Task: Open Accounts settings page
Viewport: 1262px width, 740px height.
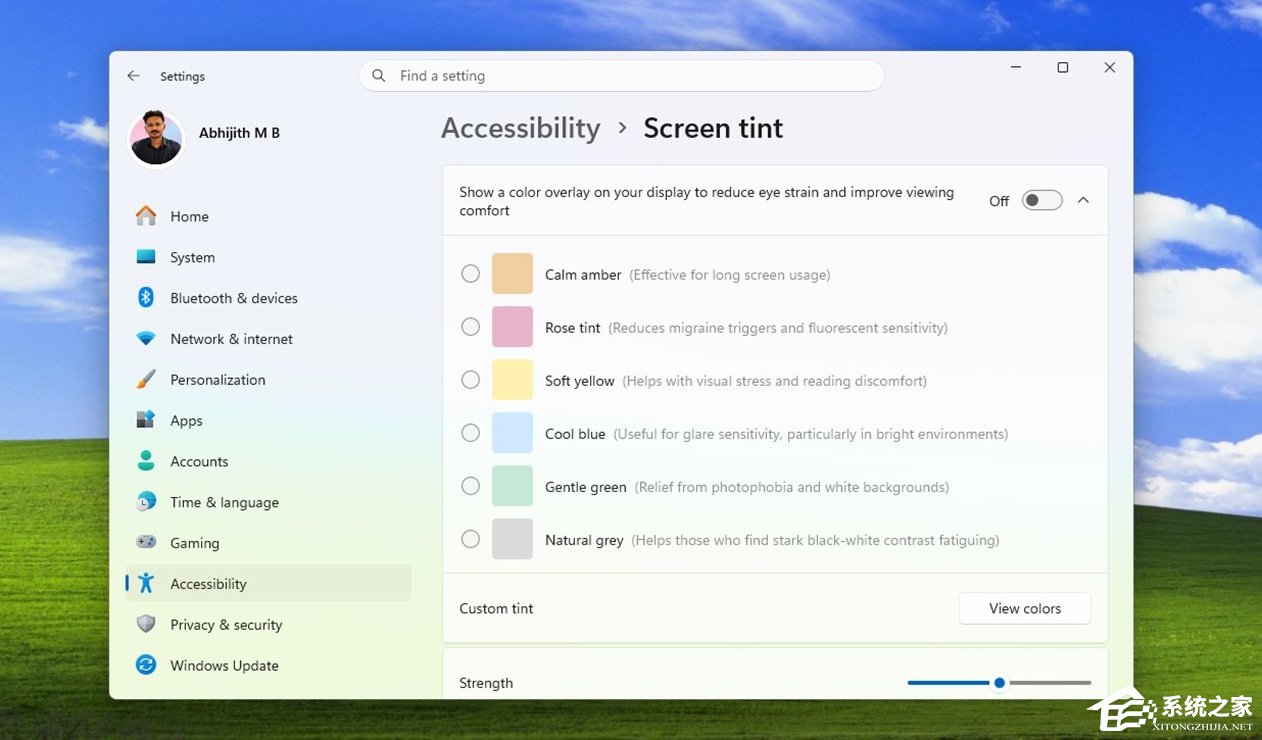Action: coord(268,461)
